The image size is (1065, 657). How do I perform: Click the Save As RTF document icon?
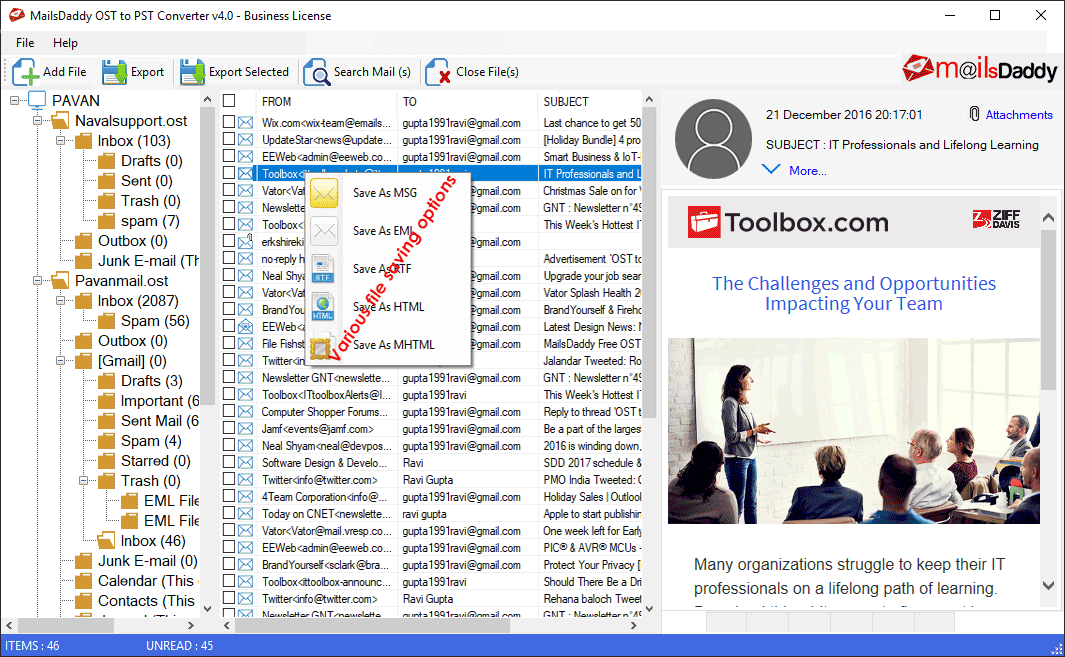323,269
